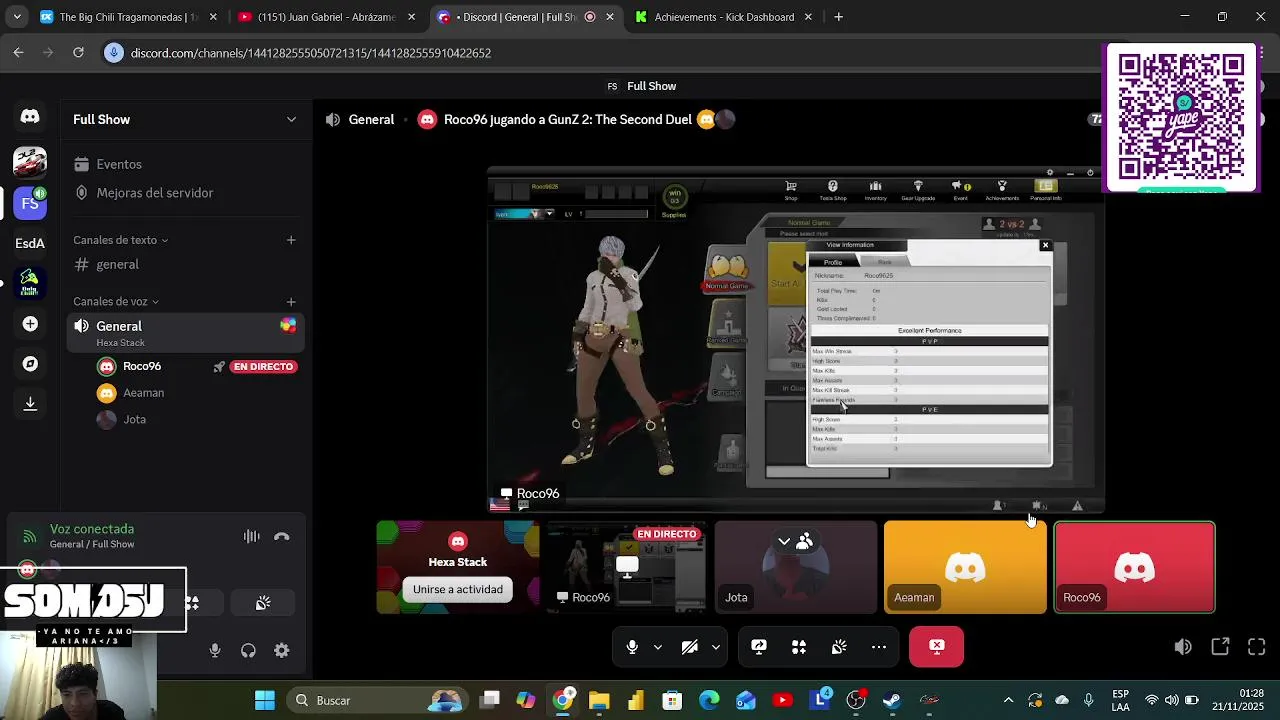Show members icon on Jota tile
Screen dimensions: 1280x720
click(805, 541)
